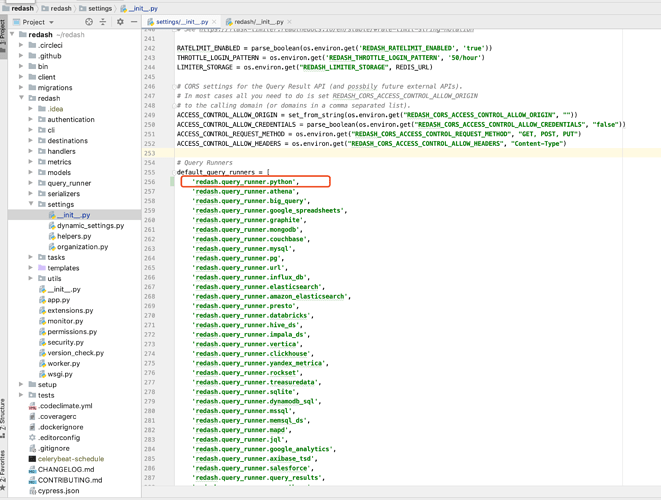Hide the Project panel with minimize icon

click(x=134, y=22)
